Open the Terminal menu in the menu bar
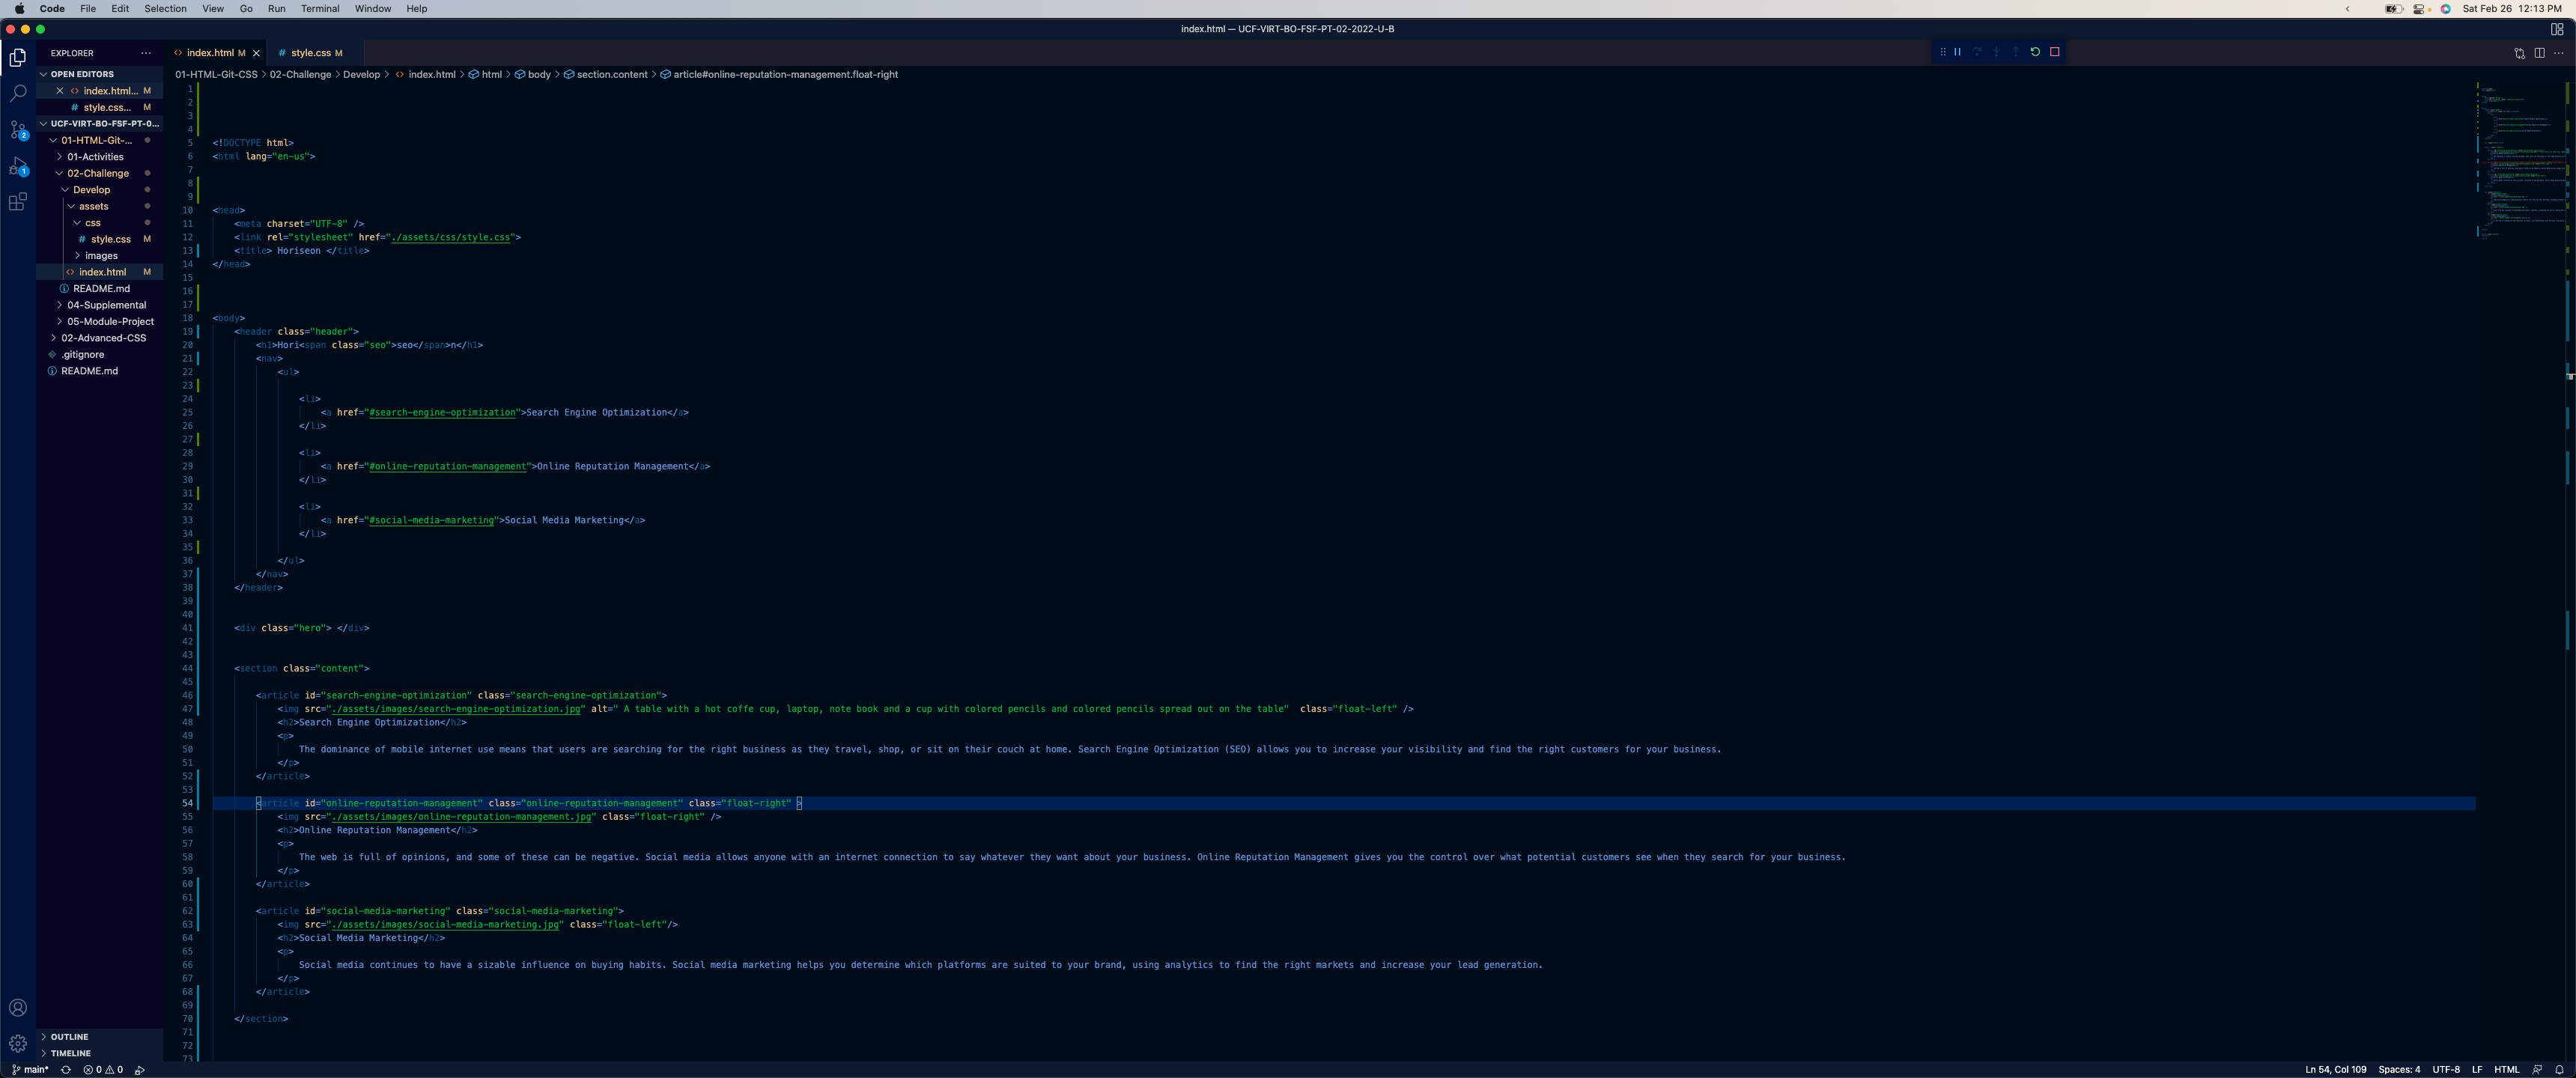The height and width of the screenshot is (1078, 2576). point(320,9)
